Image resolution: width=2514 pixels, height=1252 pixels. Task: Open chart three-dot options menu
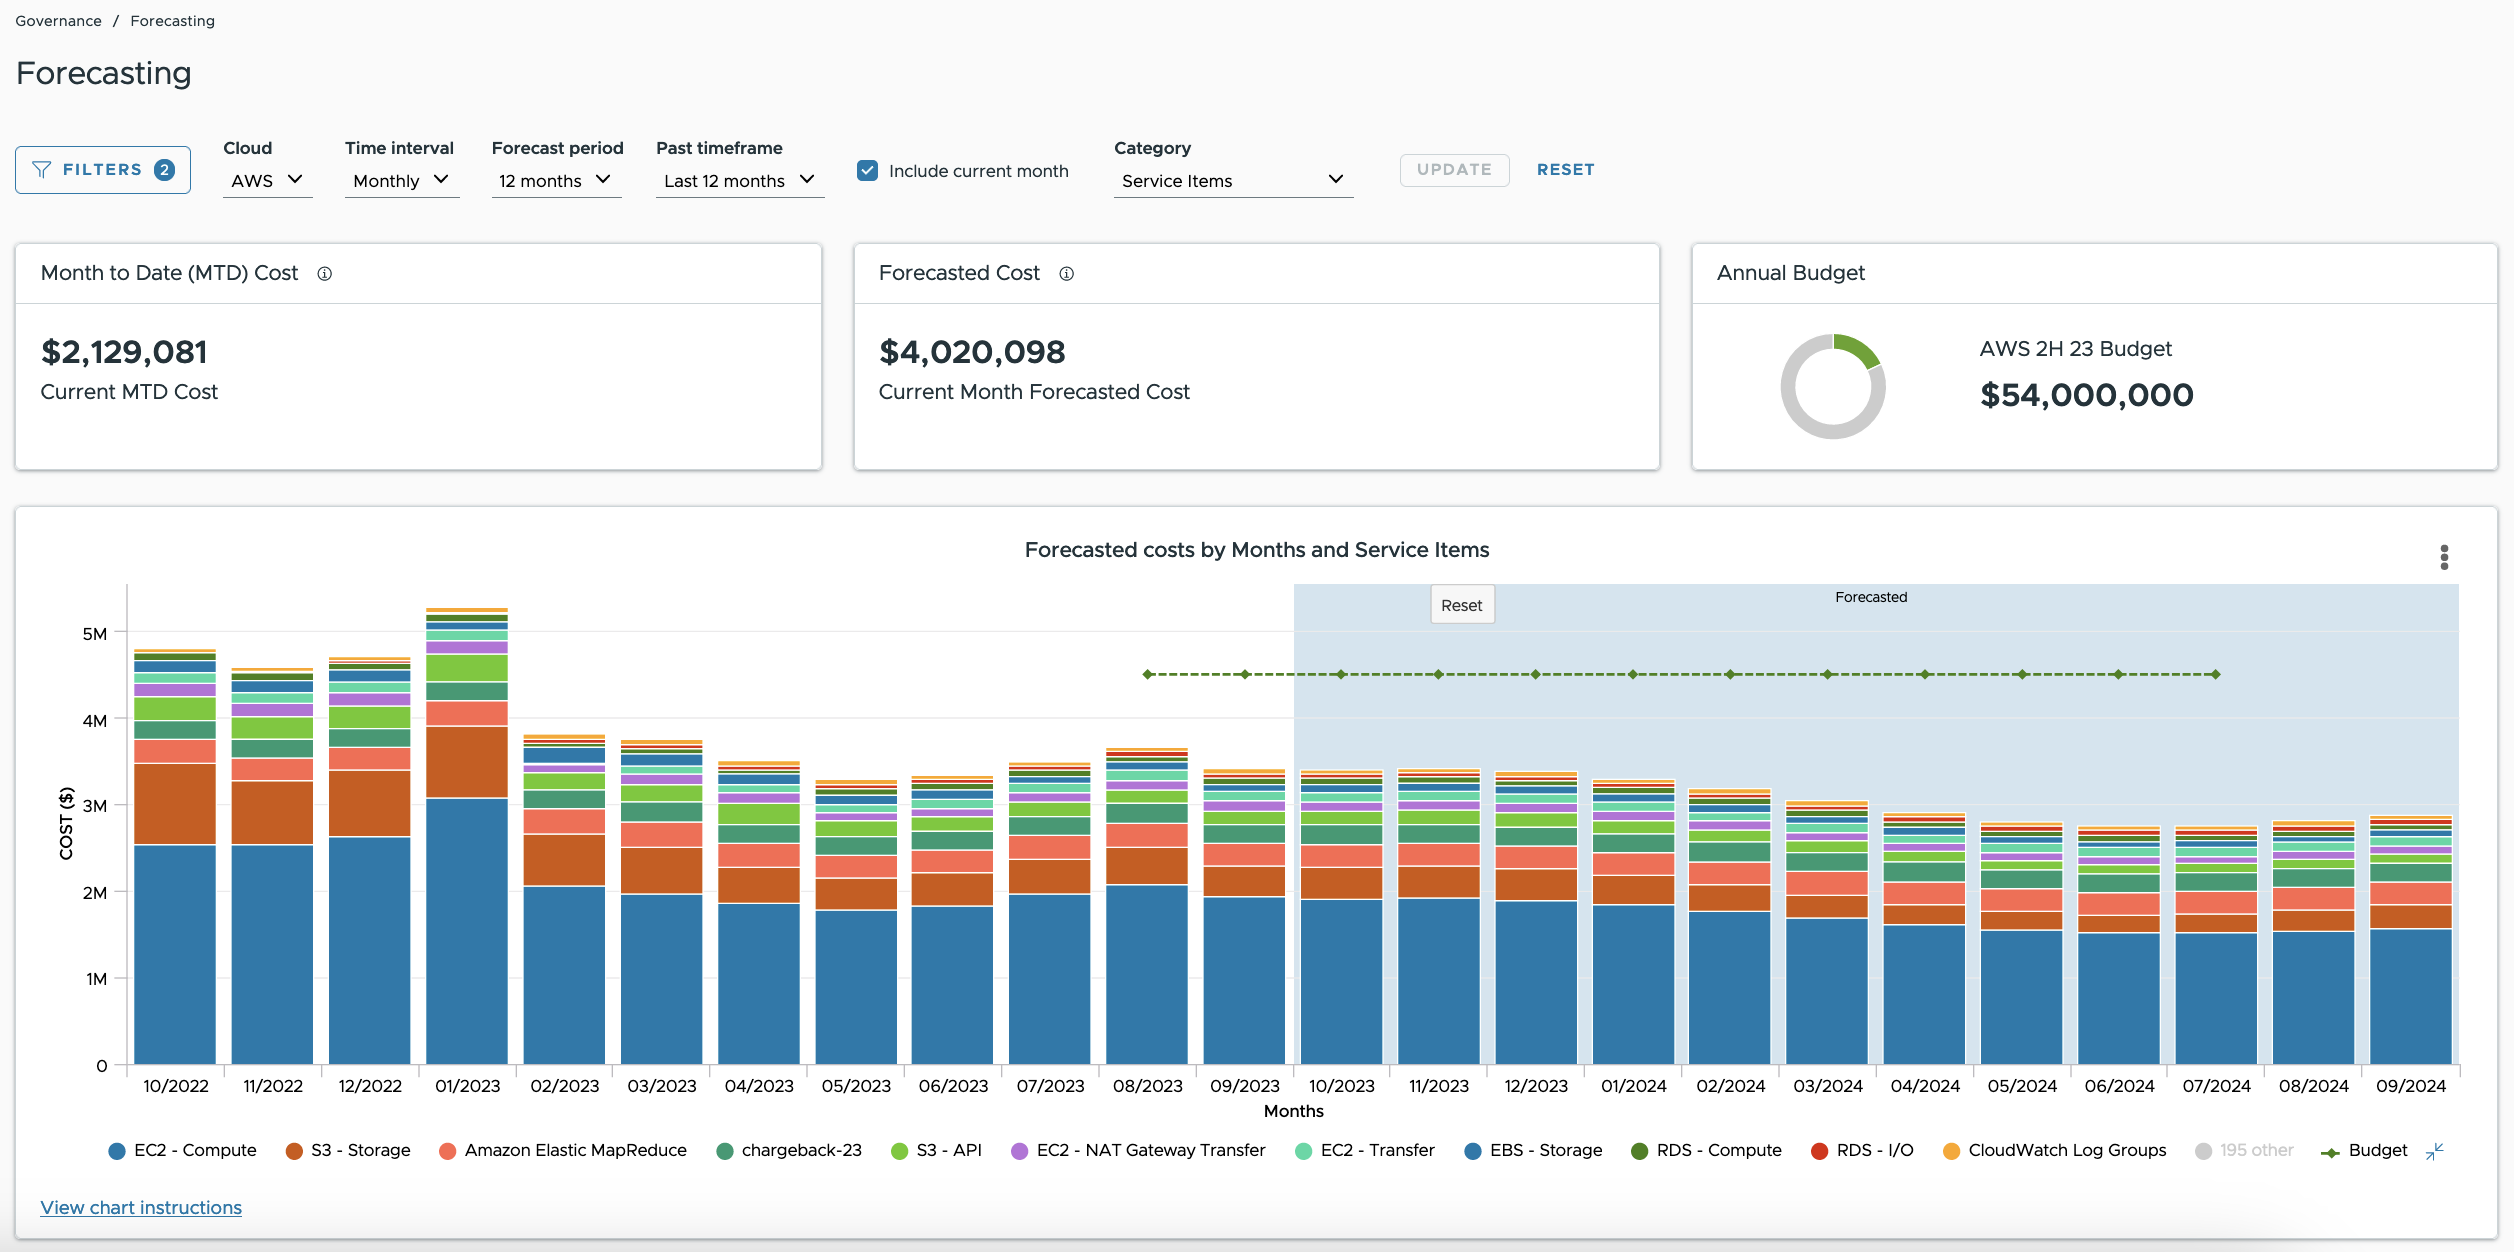point(2444,557)
